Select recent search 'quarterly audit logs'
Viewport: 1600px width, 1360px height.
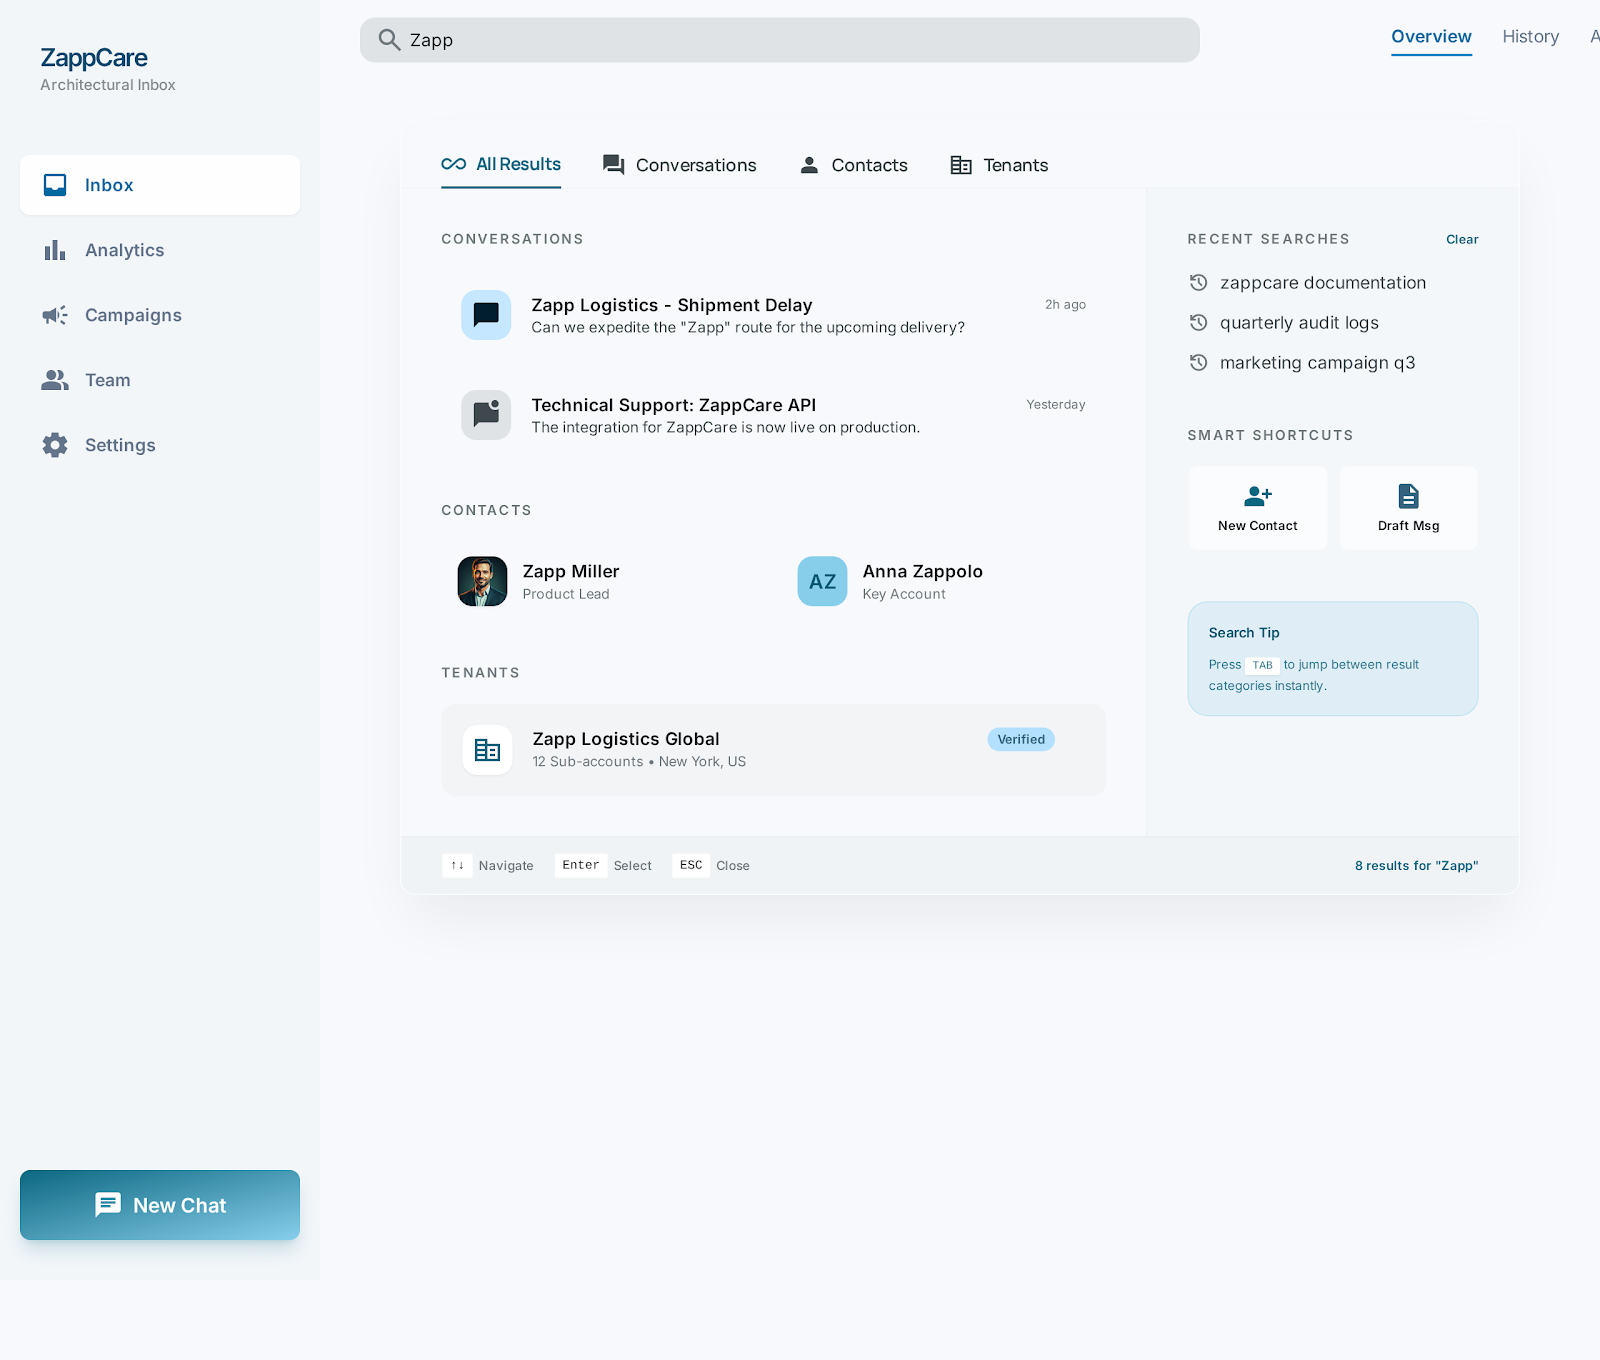[x=1298, y=323]
